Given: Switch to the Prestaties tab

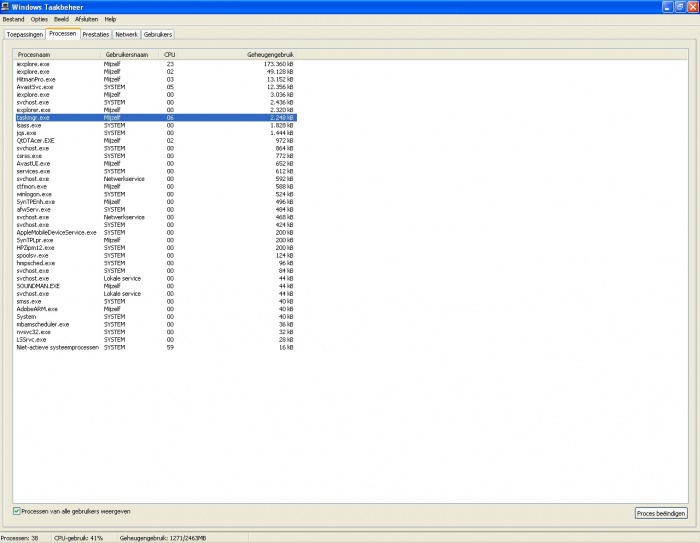Looking at the screenshot, I should pyautogui.click(x=96, y=34).
